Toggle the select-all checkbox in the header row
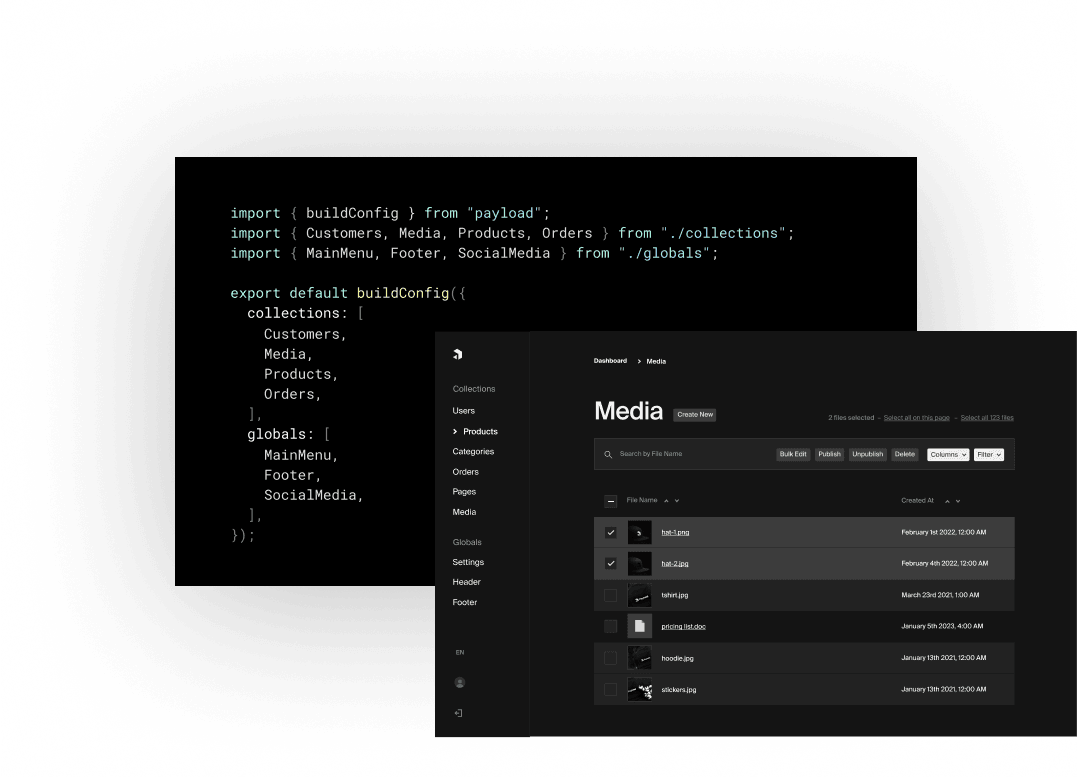 click(x=611, y=500)
